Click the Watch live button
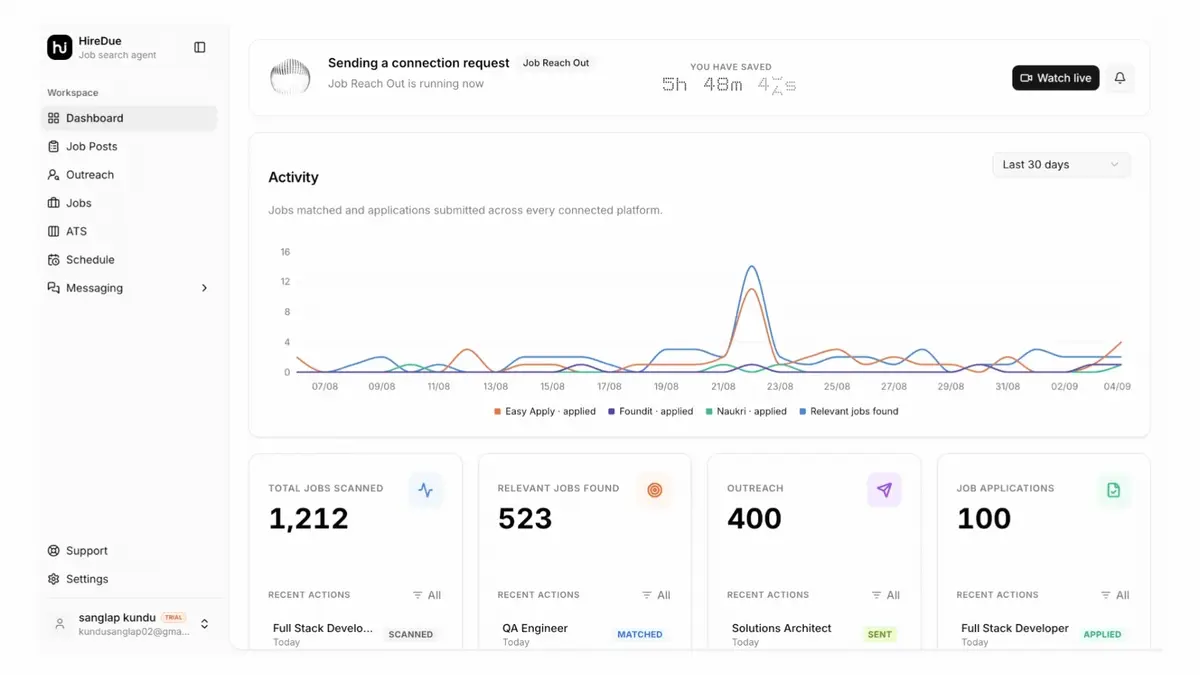Screen dimensions: 1200x675 1055,78
